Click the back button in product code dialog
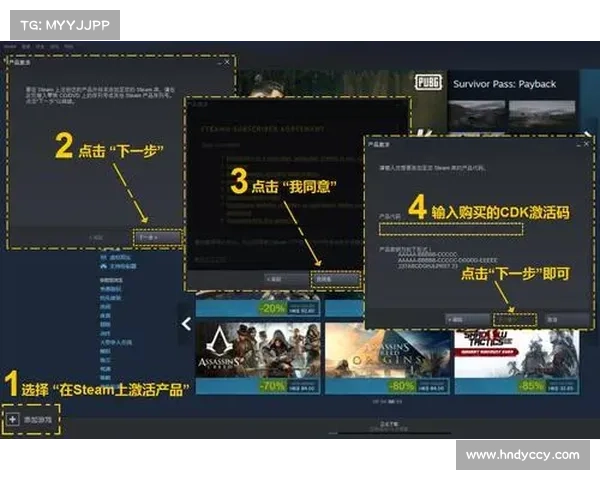600x480 pixels. (468, 320)
